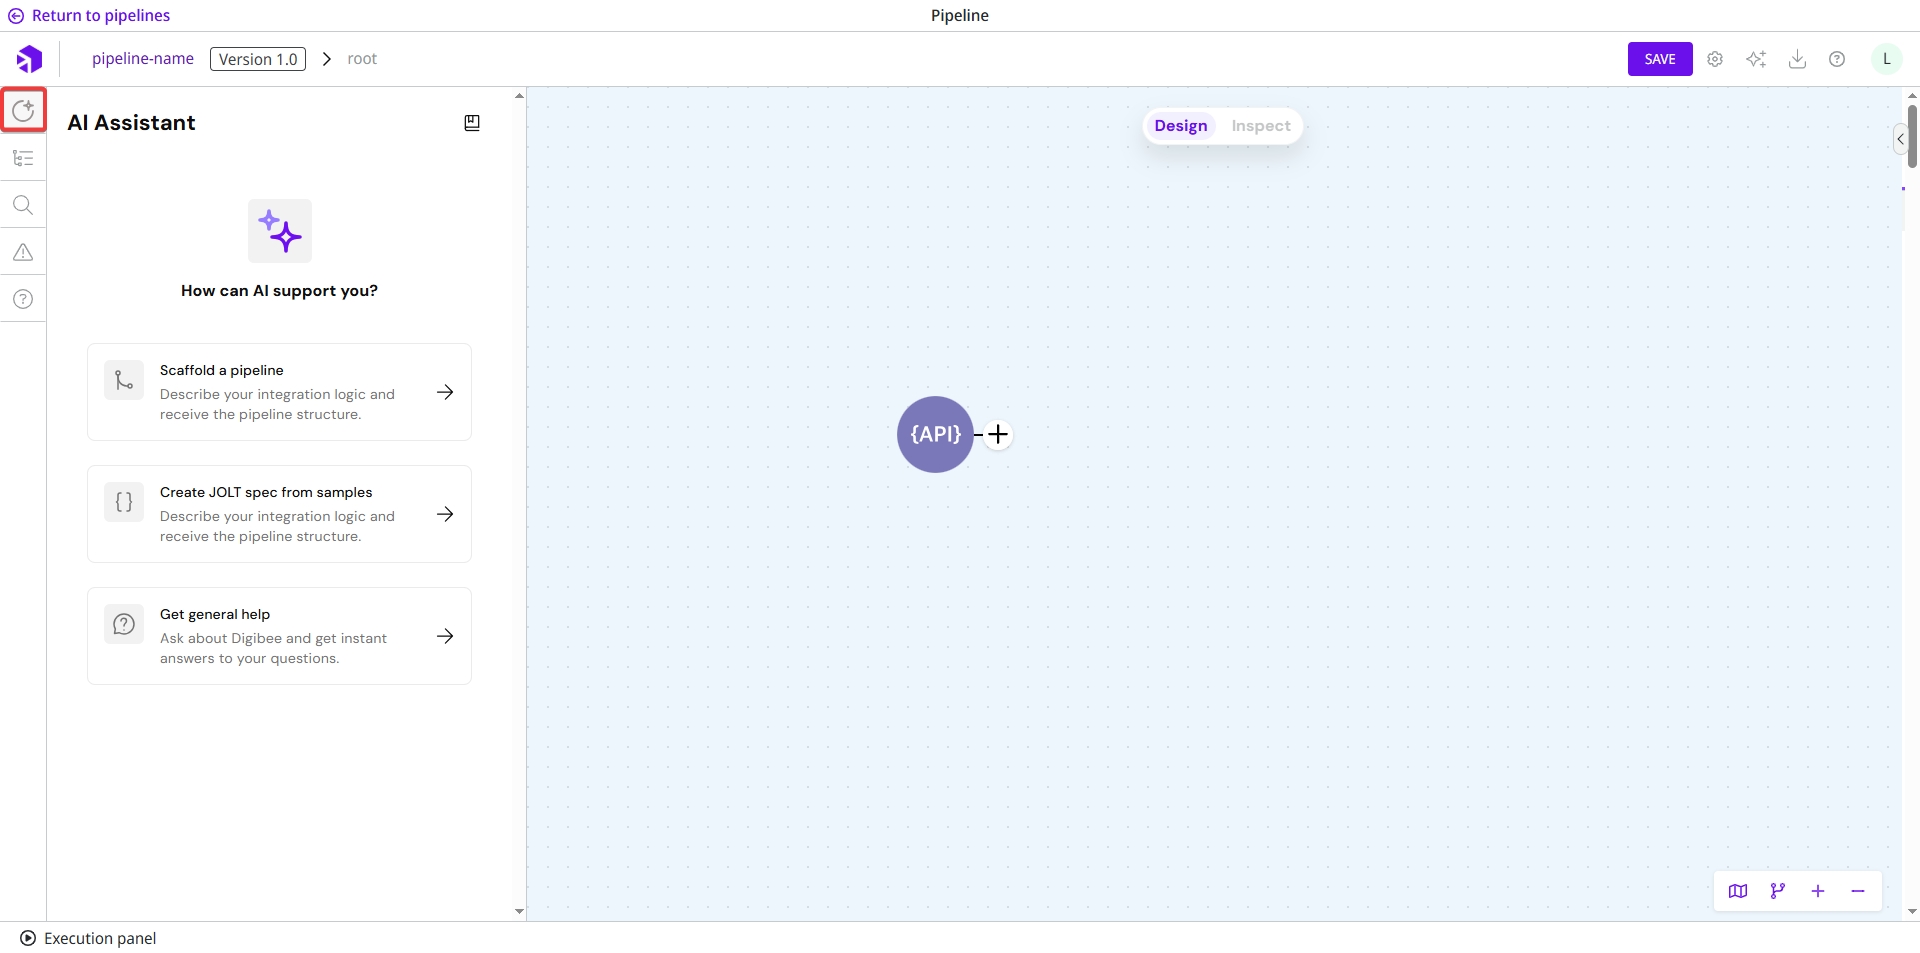The height and width of the screenshot is (953, 1920).
Task: Open Scaffold a pipeline option
Action: pyautogui.click(x=279, y=392)
